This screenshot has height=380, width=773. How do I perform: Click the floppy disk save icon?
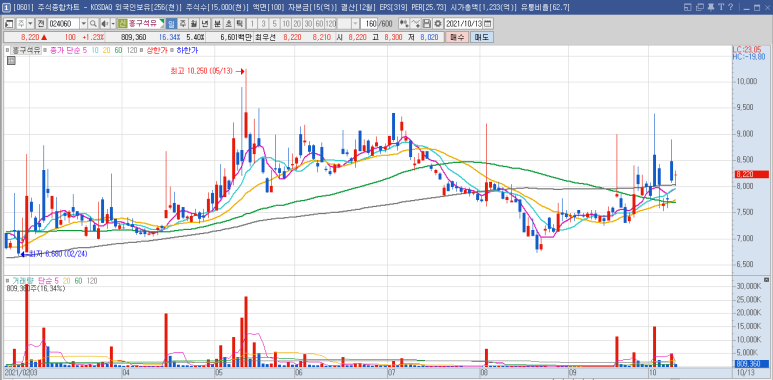coord(427,24)
